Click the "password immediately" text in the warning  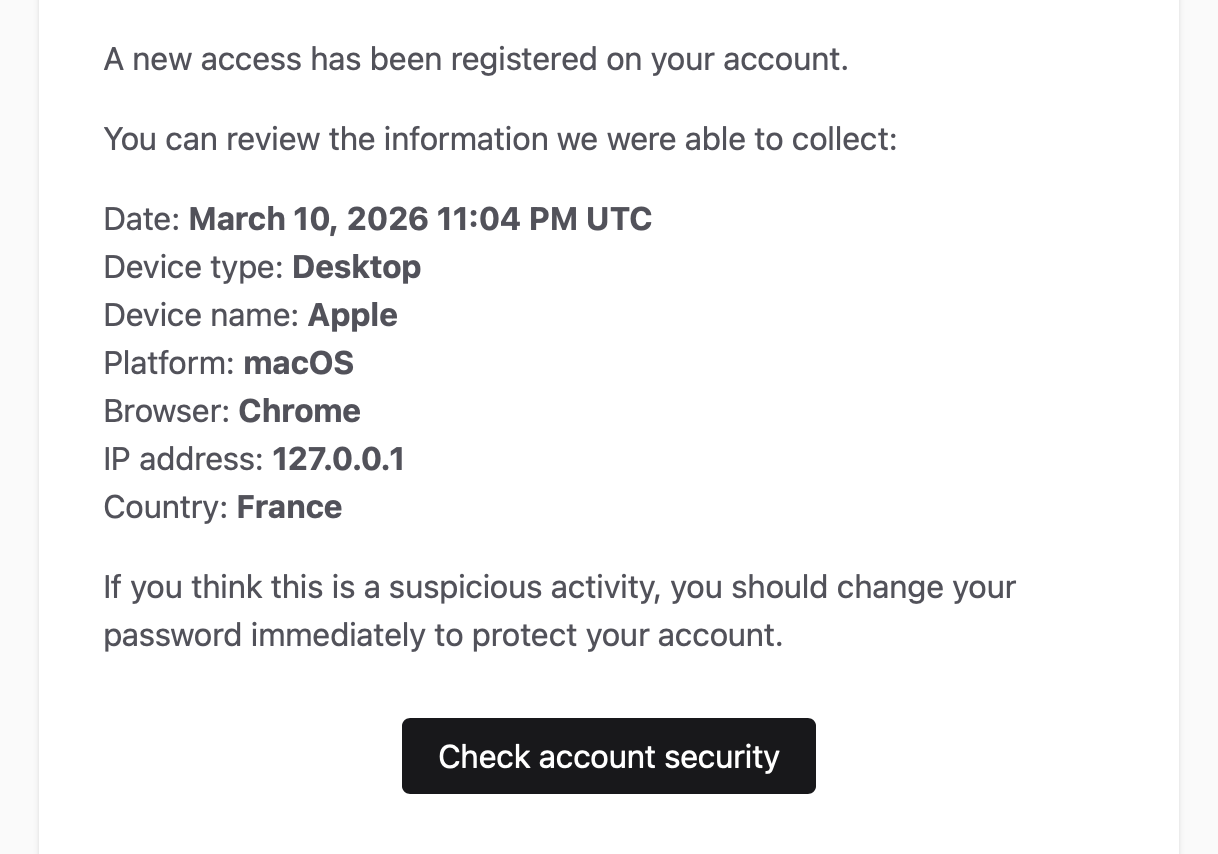click(x=264, y=635)
